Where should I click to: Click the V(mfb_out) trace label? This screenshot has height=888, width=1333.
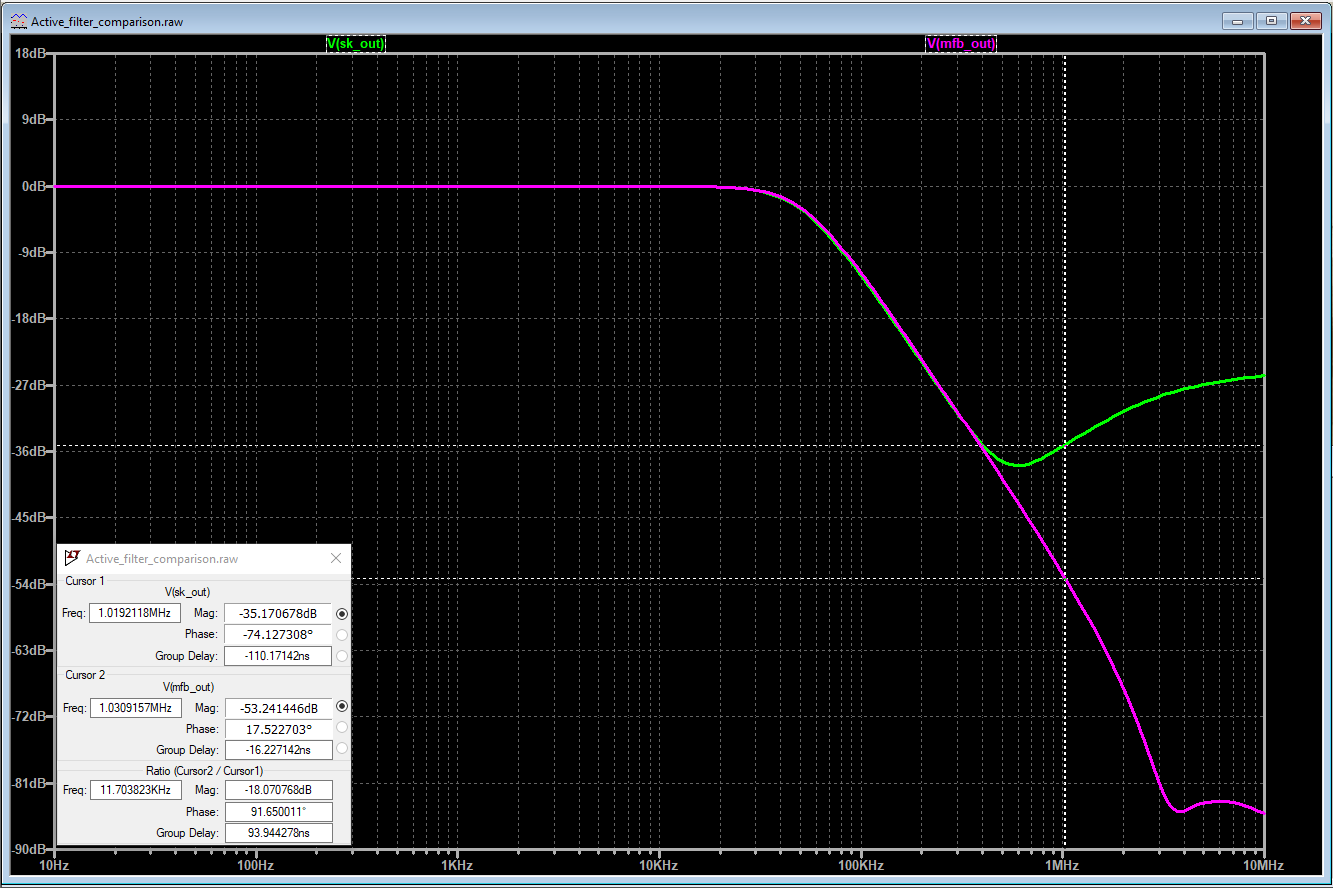tap(961, 44)
